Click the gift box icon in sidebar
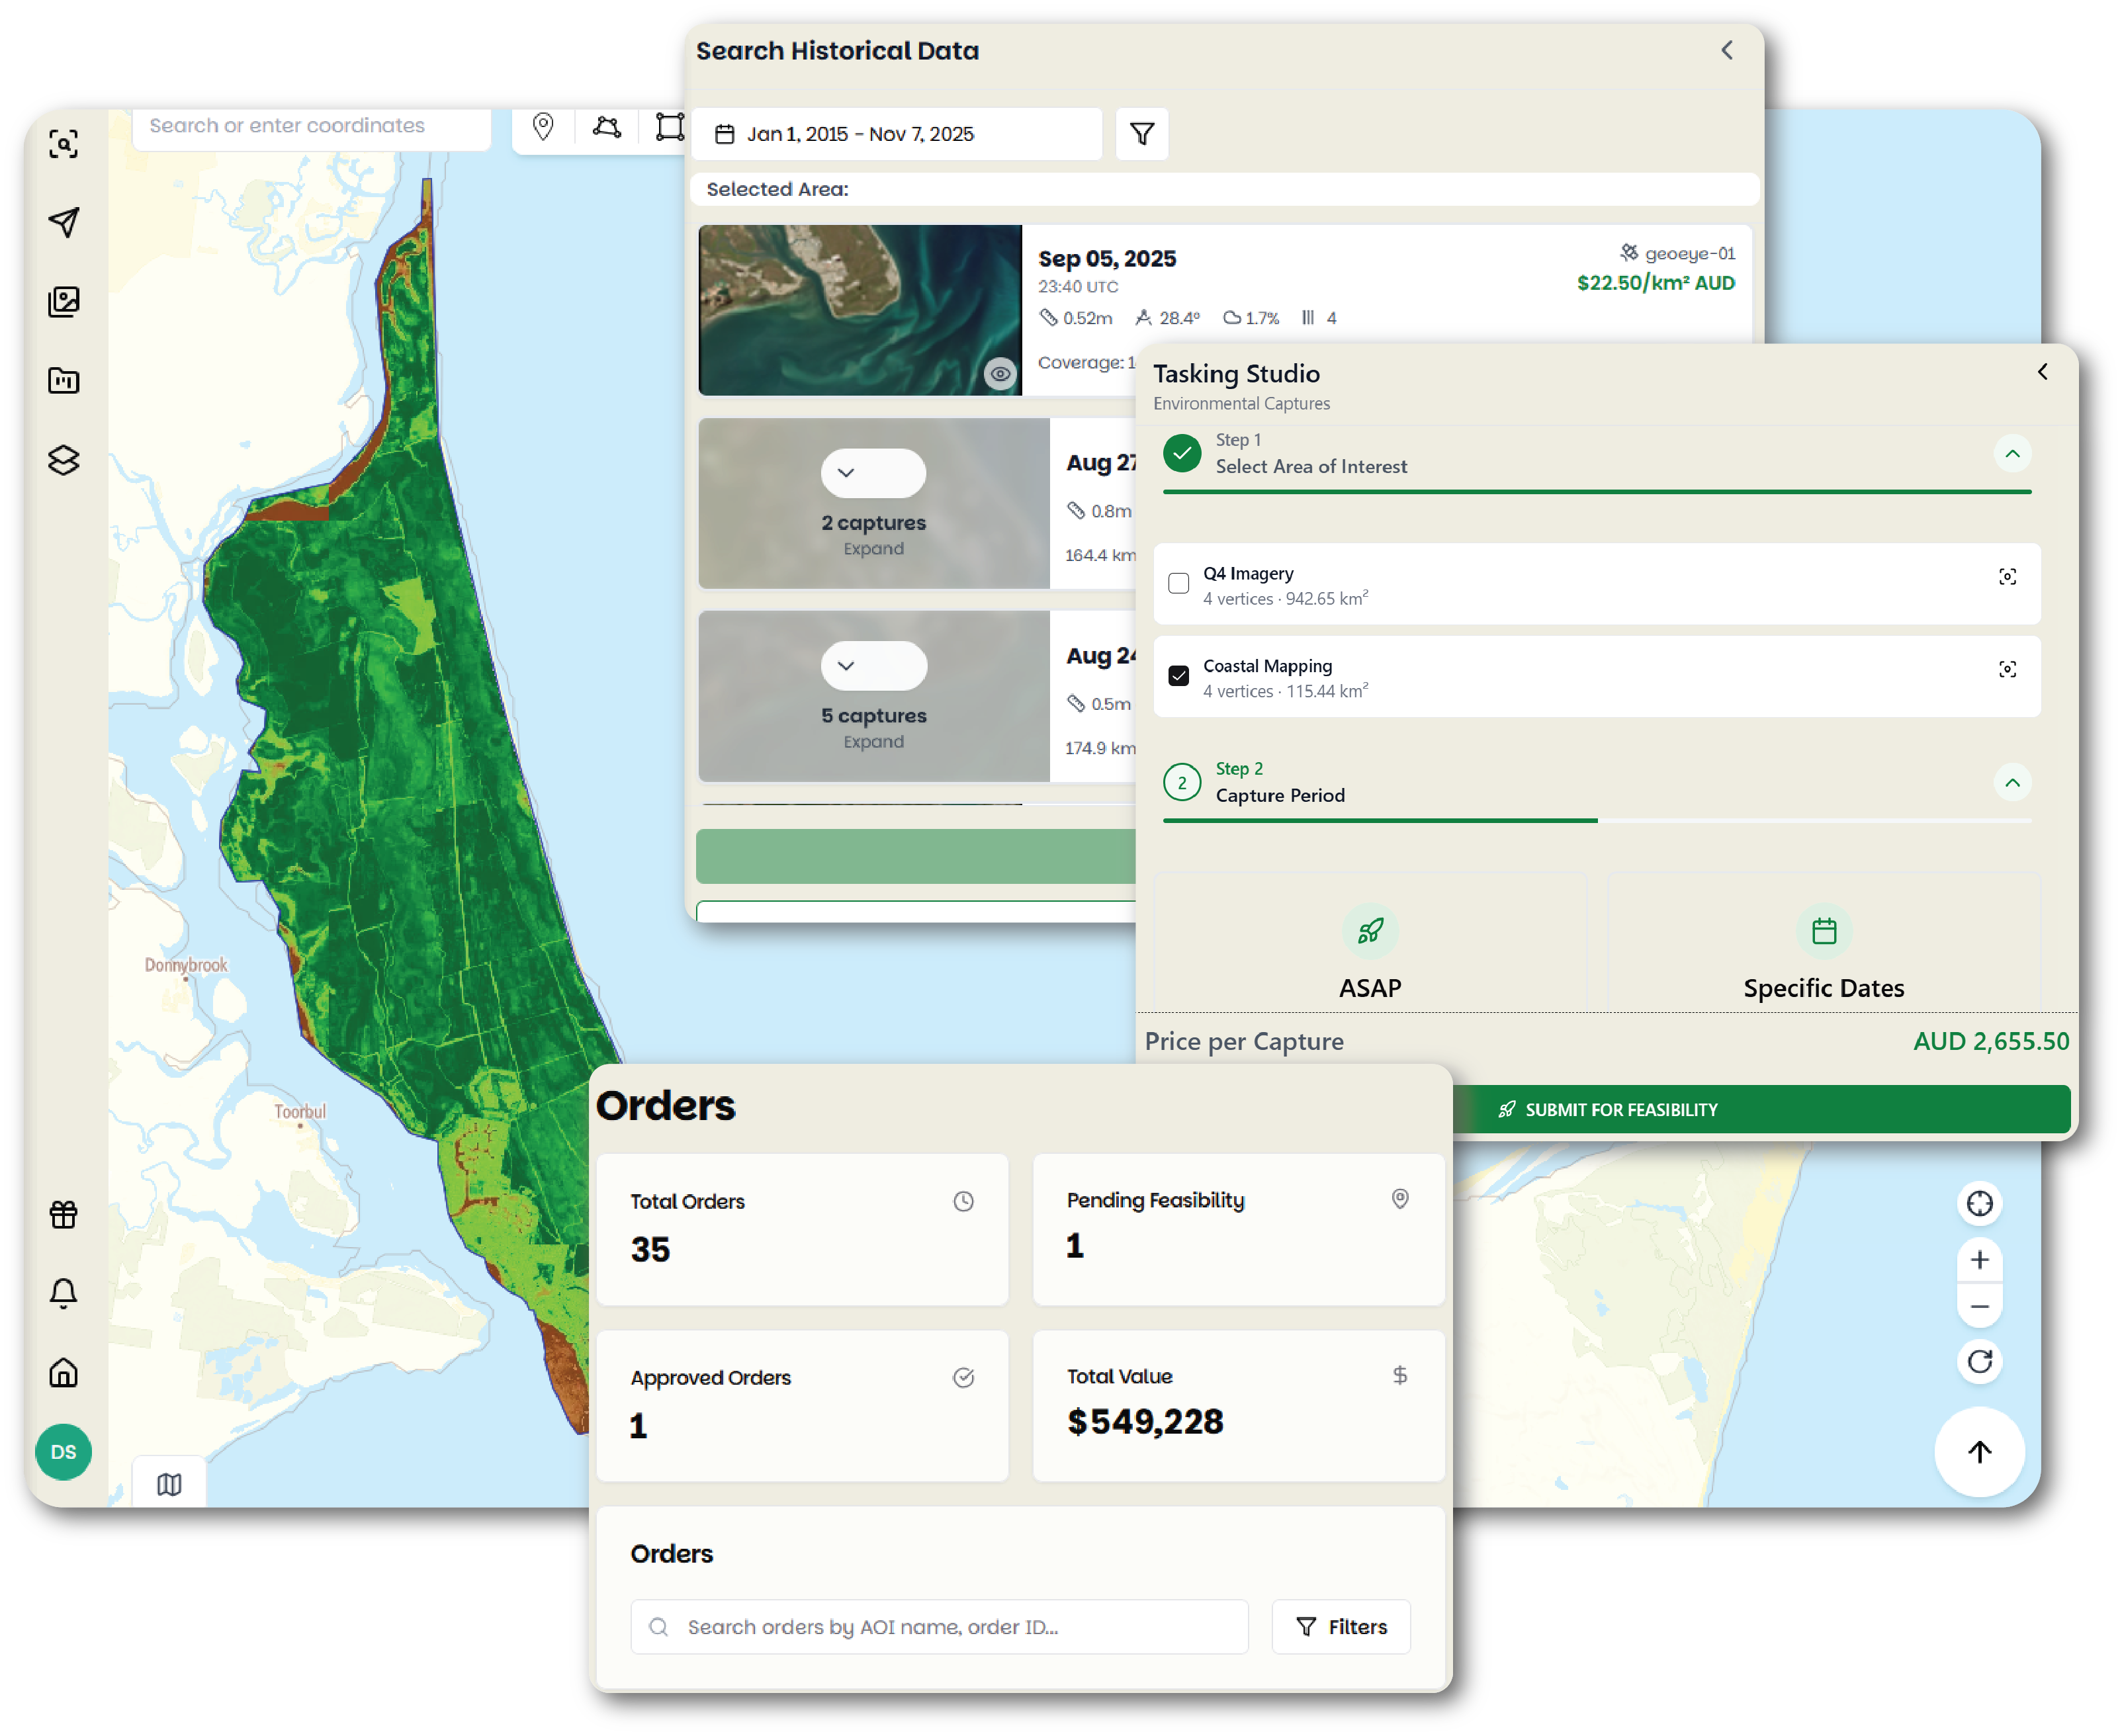 pyautogui.click(x=64, y=1214)
